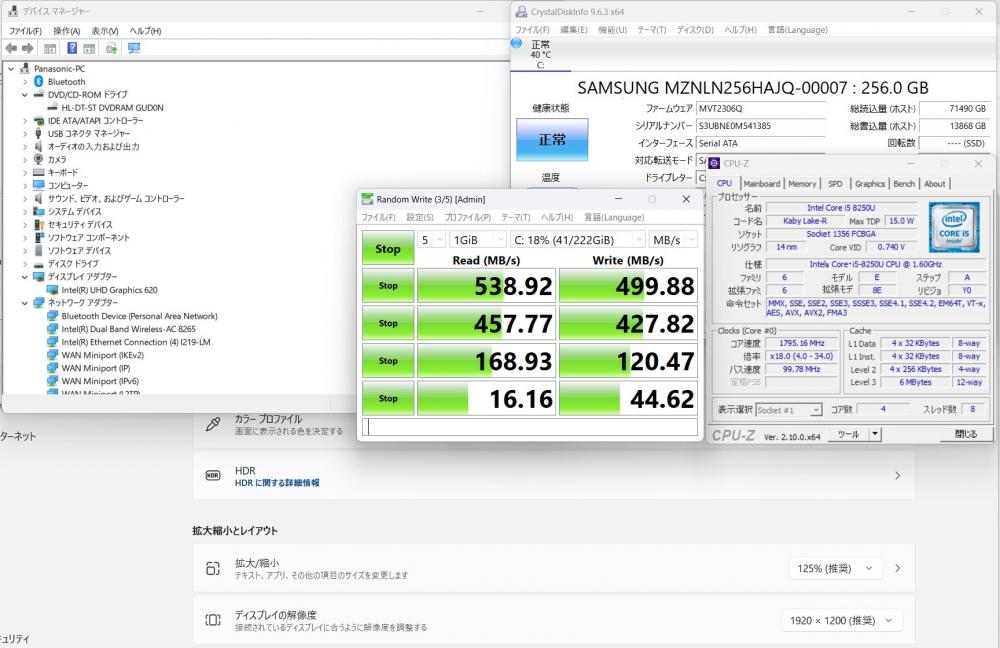Open ファイル(F) menu in Device Manager
The image size is (1000, 648).
25,31
